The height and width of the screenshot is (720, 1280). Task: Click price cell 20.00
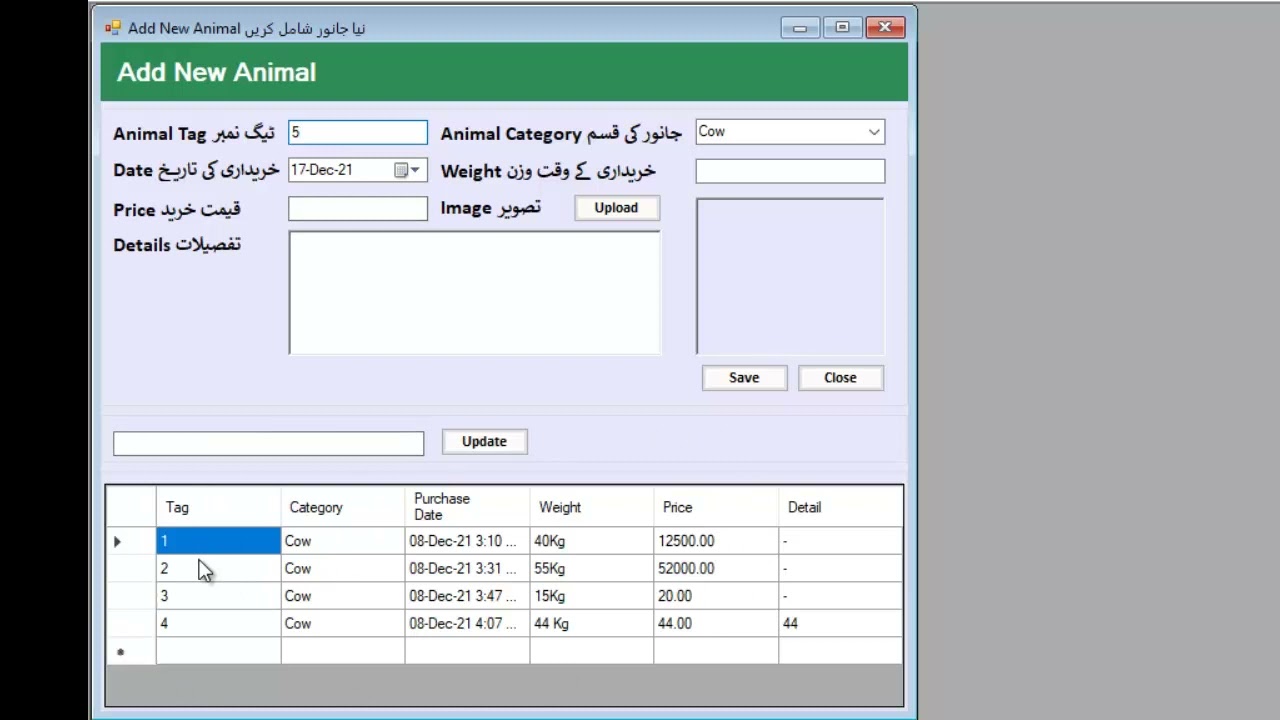tap(716, 596)
